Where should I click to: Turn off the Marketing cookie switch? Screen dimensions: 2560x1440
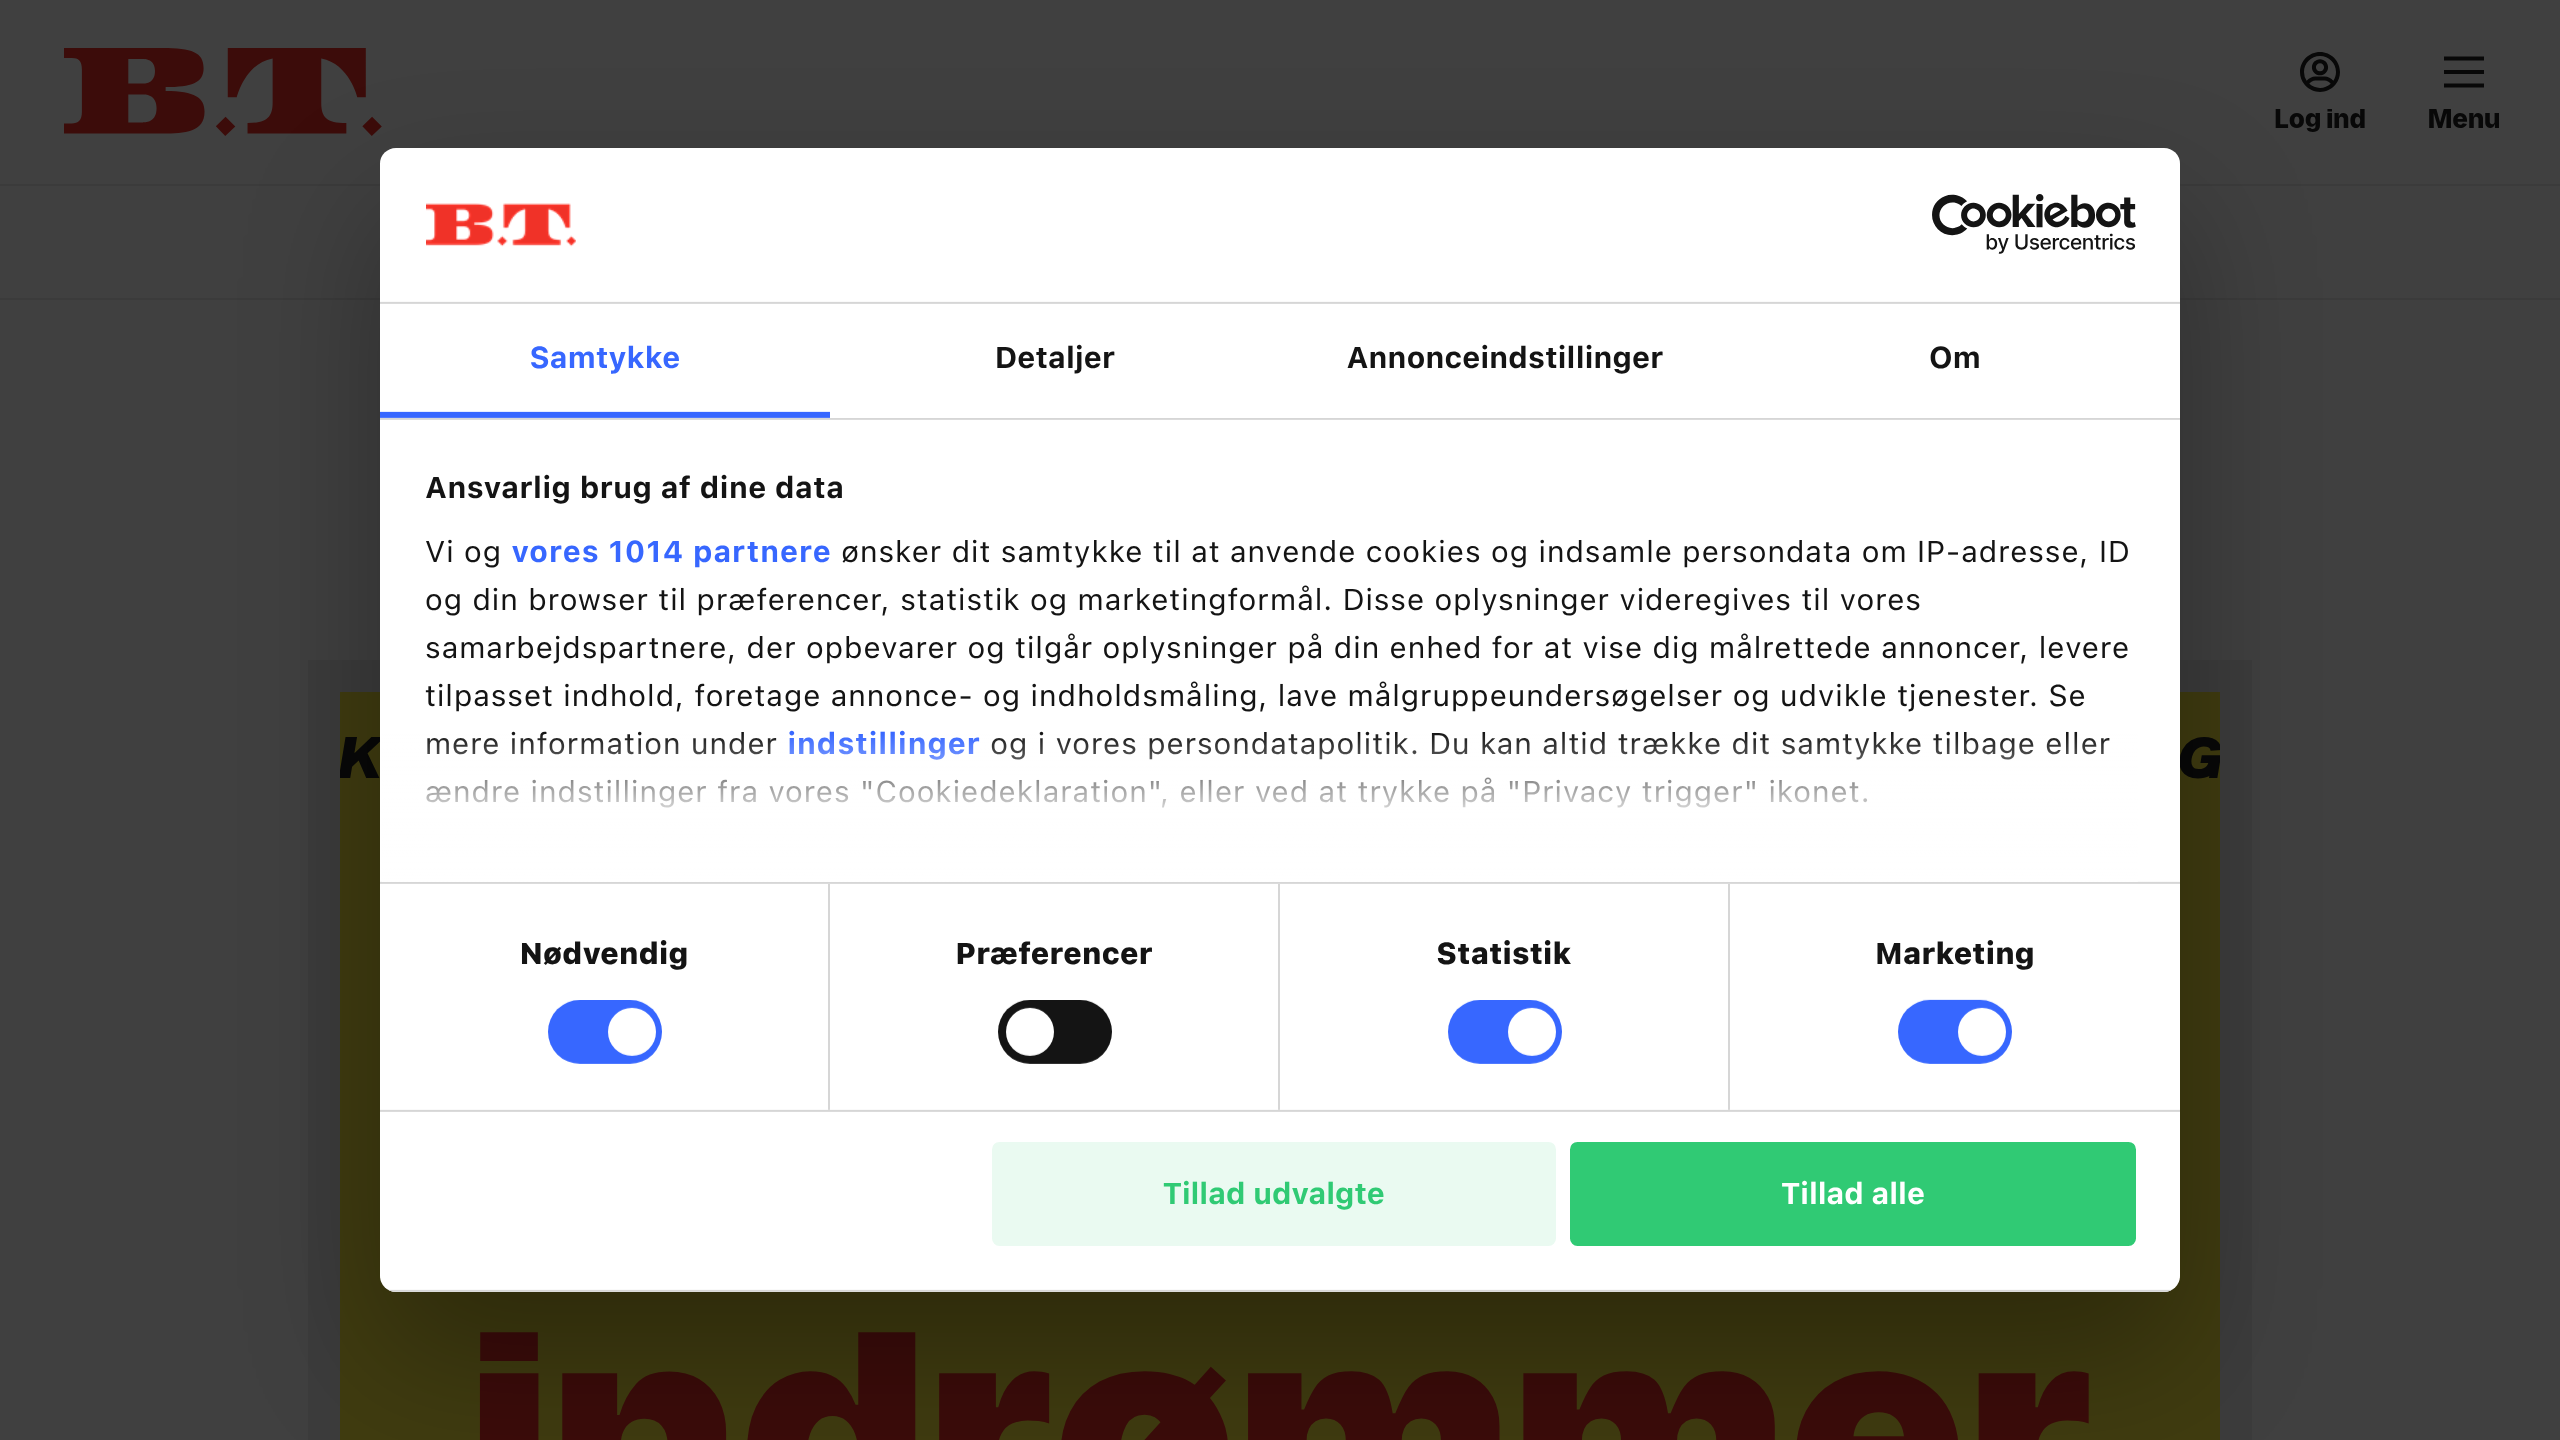pos(1954,1032)
